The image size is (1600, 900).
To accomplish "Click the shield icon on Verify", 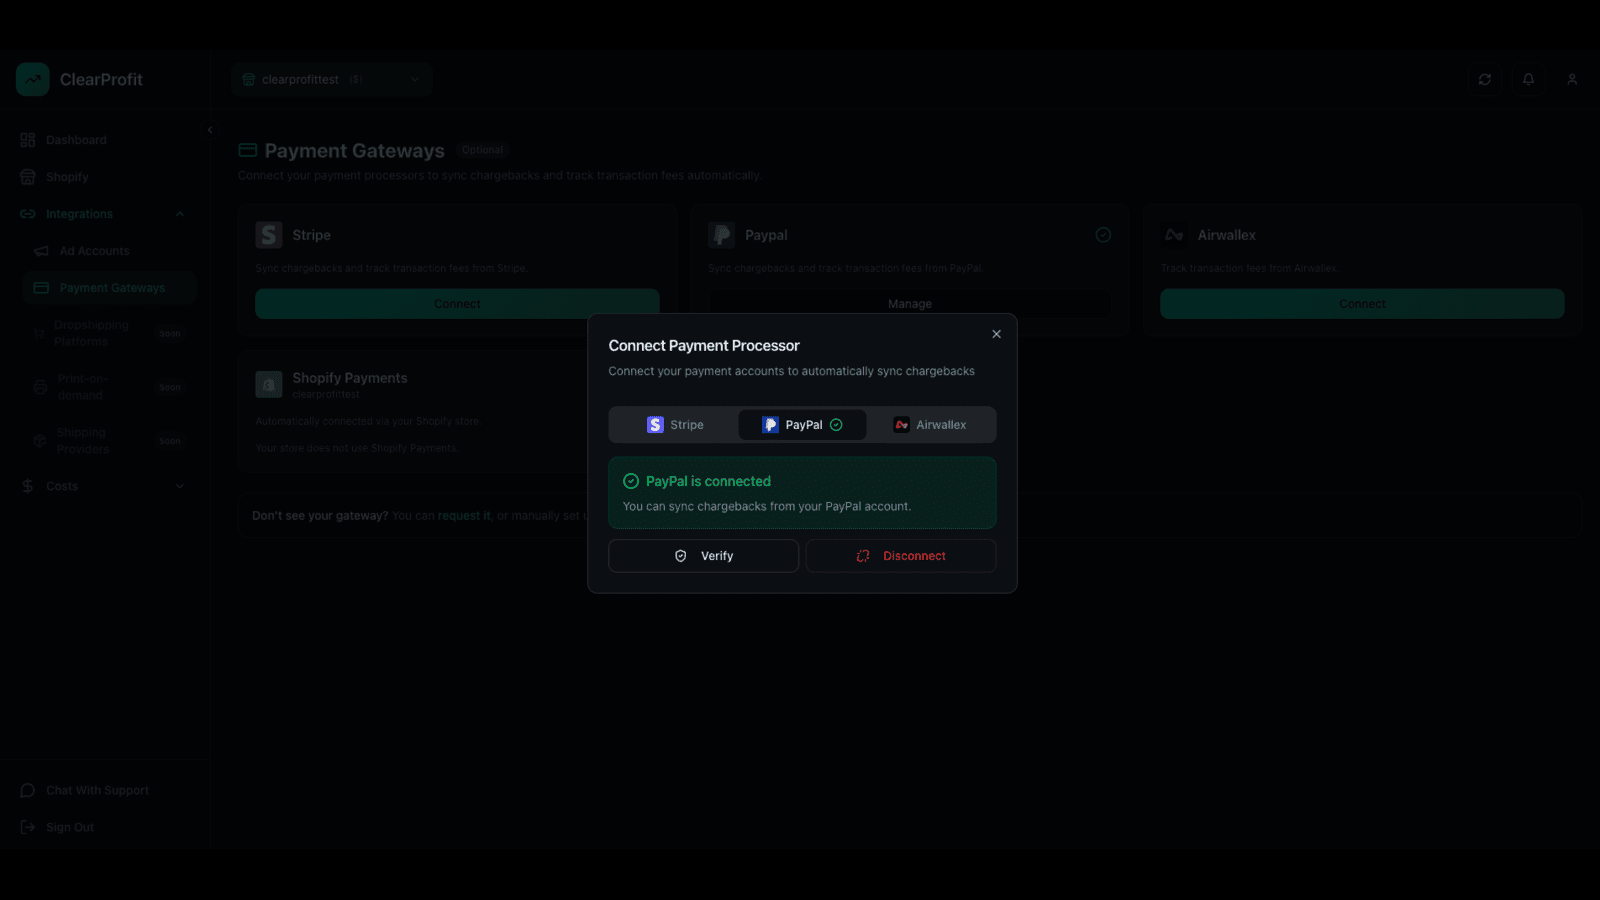I will coord(681,556).
